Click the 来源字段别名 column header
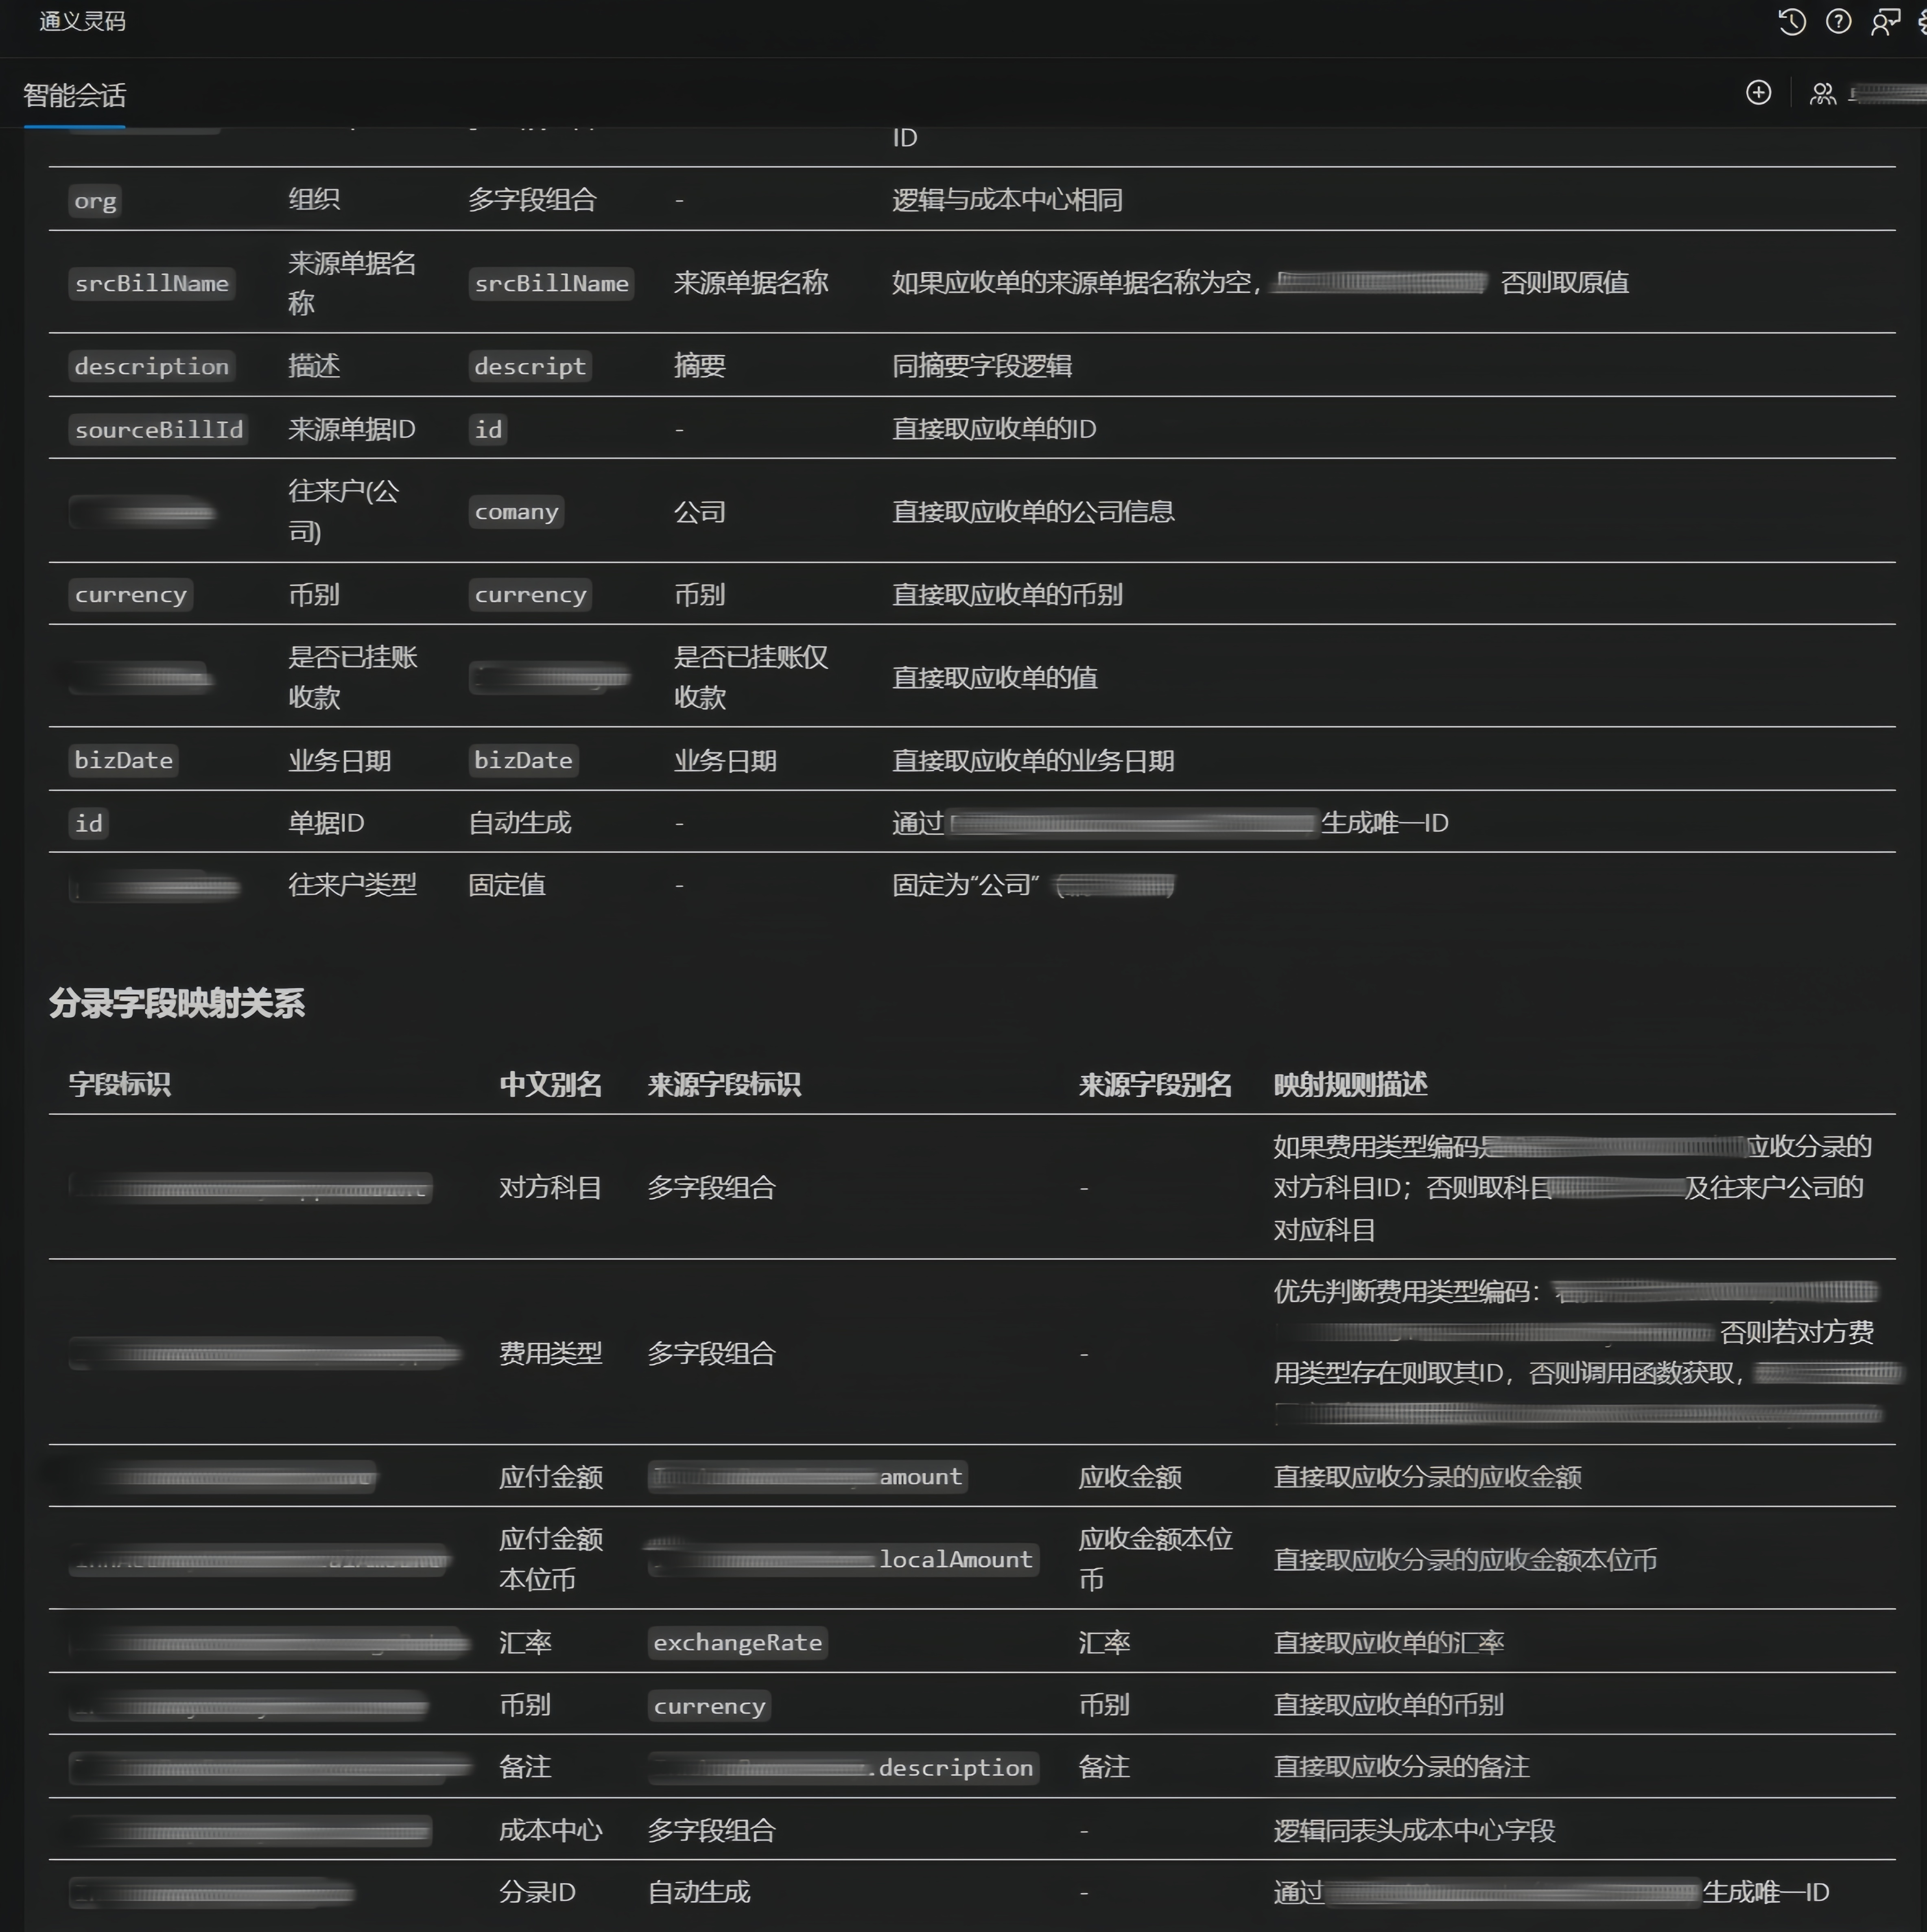The height and width of the screenshot is (1932, 1927). point(1155,1084)
